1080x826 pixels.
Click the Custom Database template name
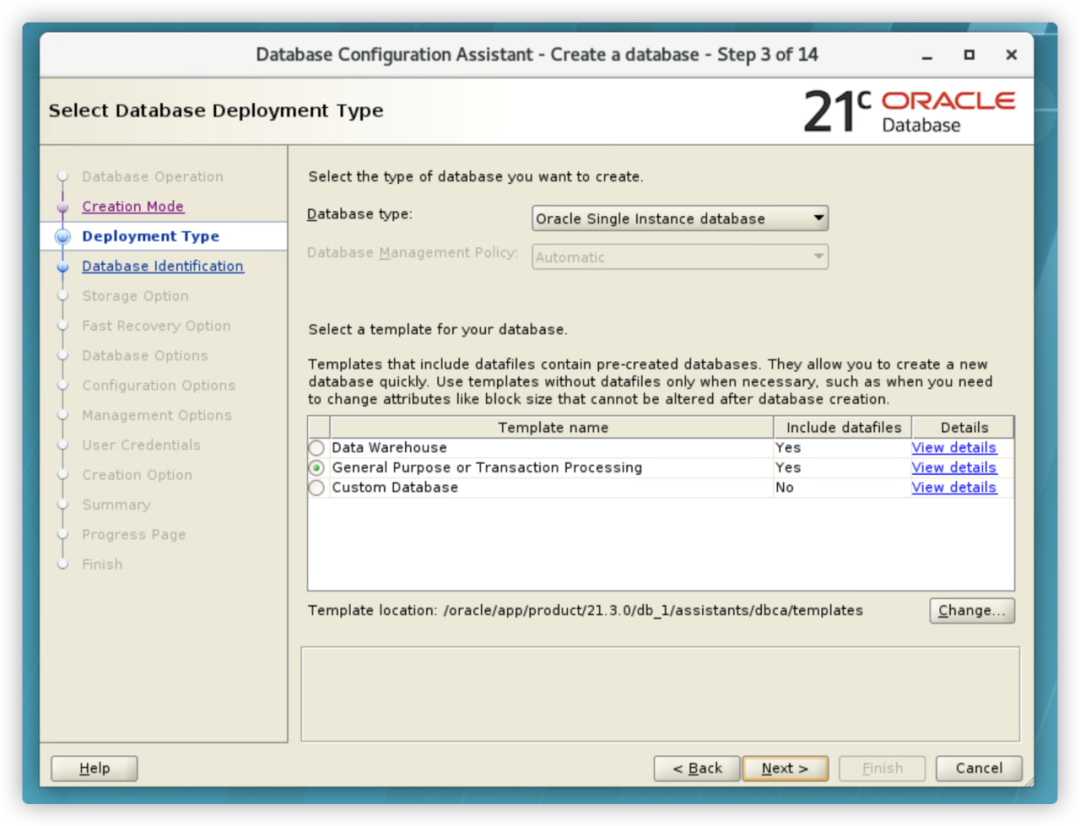(395, 488)
